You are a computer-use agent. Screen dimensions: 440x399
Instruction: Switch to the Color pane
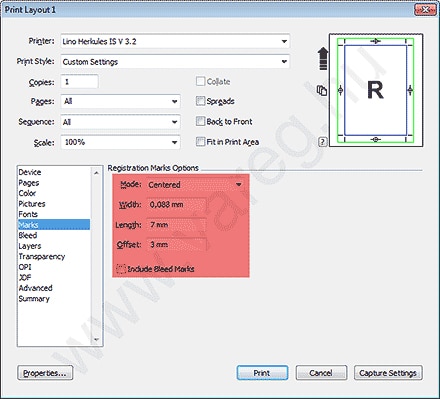tap(54, 193)
